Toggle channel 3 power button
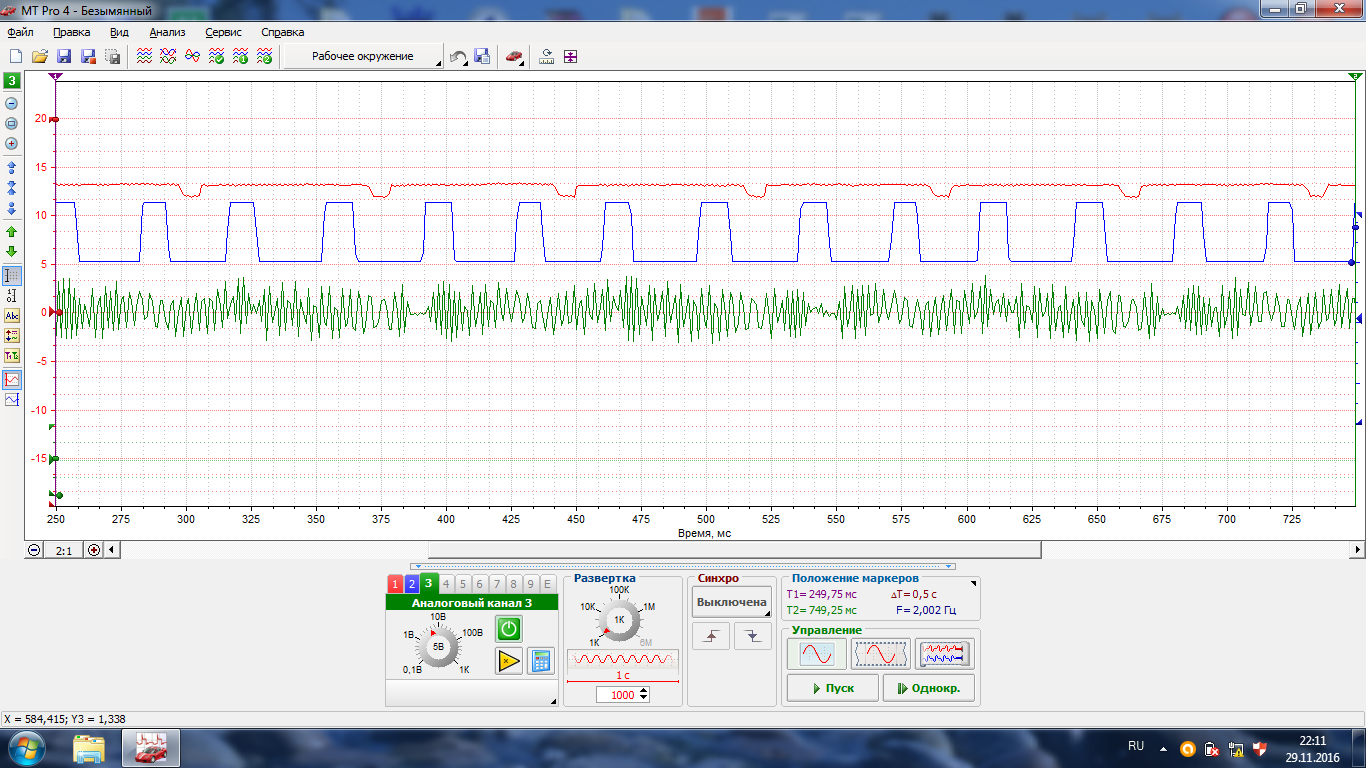 509,628
